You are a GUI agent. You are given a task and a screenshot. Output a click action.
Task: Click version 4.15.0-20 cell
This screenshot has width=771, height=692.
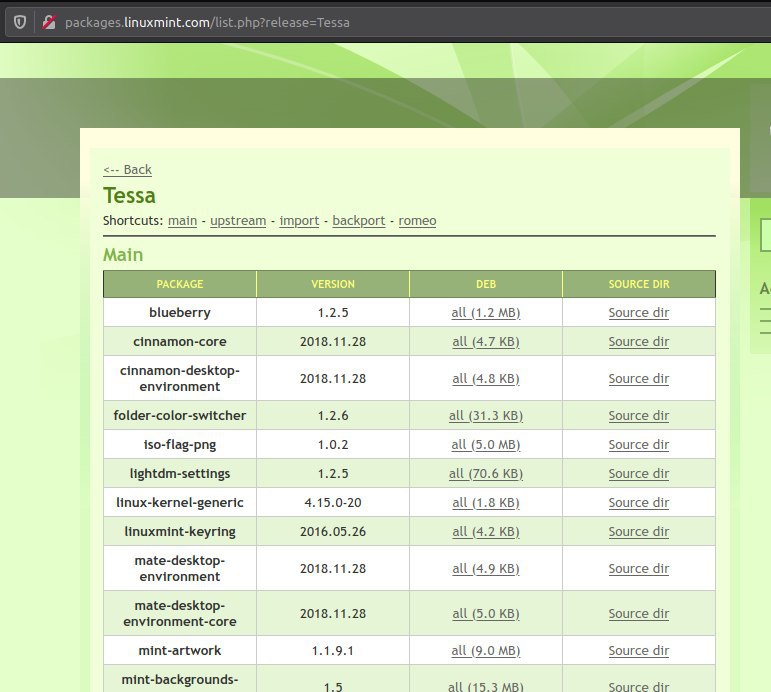[x=333, y=502]
